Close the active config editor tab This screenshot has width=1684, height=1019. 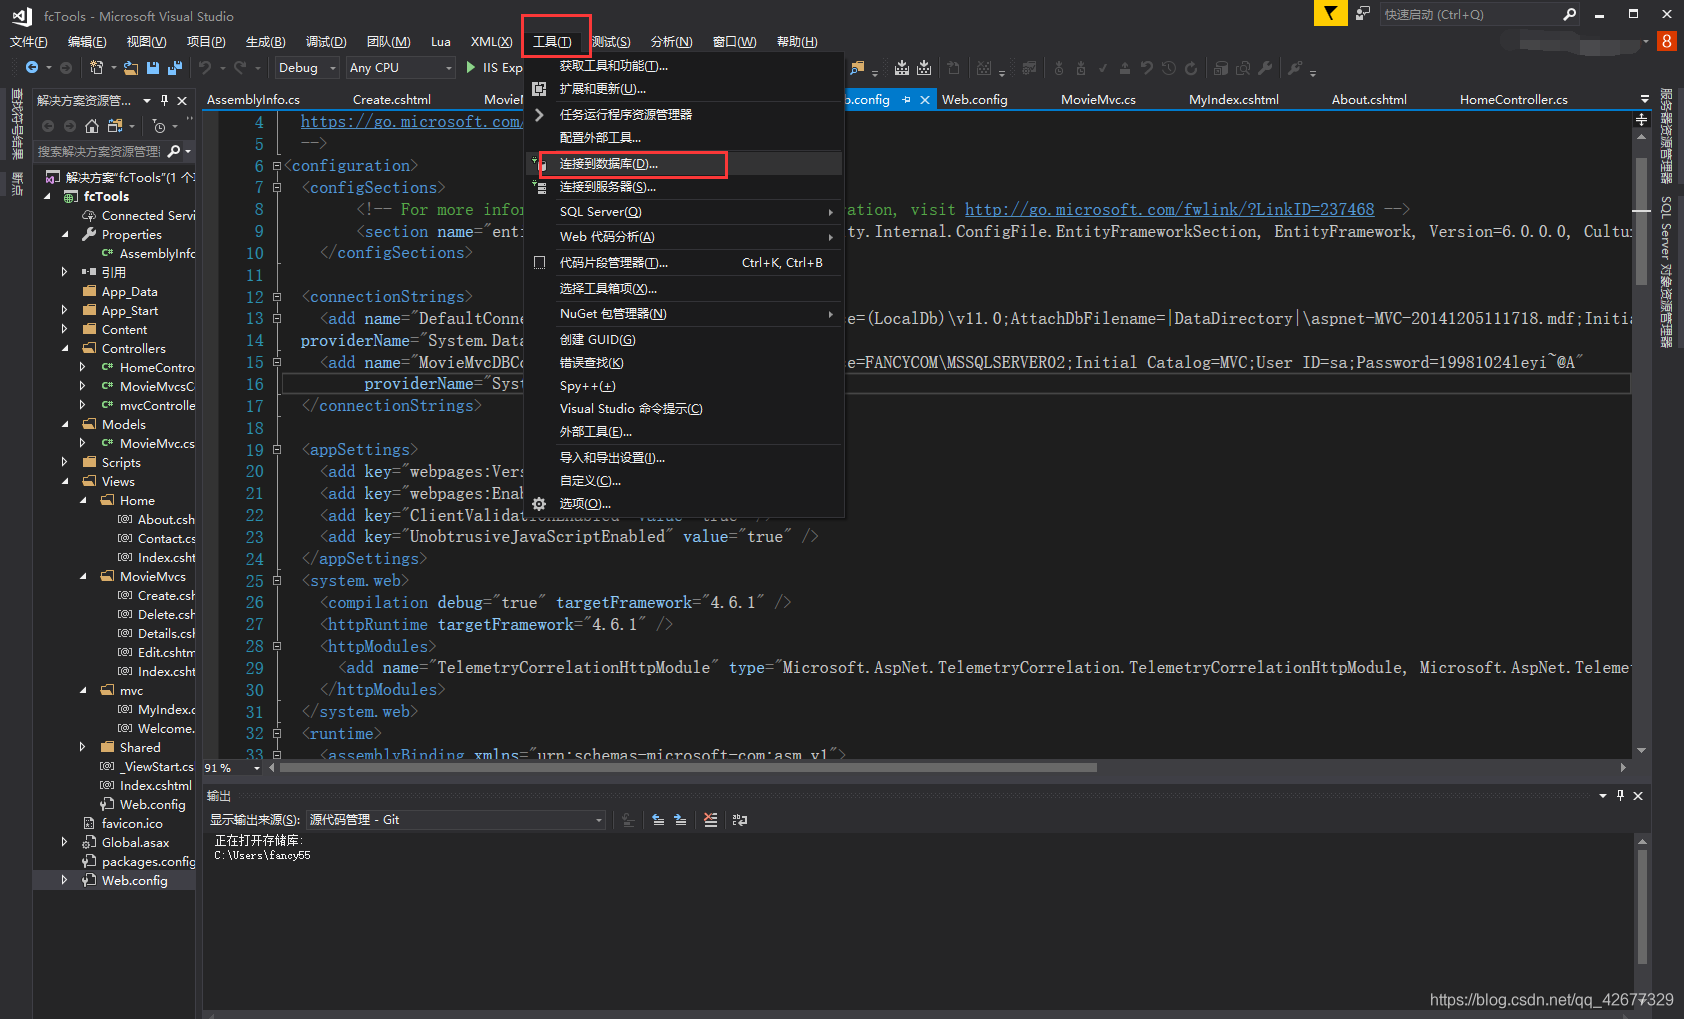pyautogui.click(x=925, y=100)
